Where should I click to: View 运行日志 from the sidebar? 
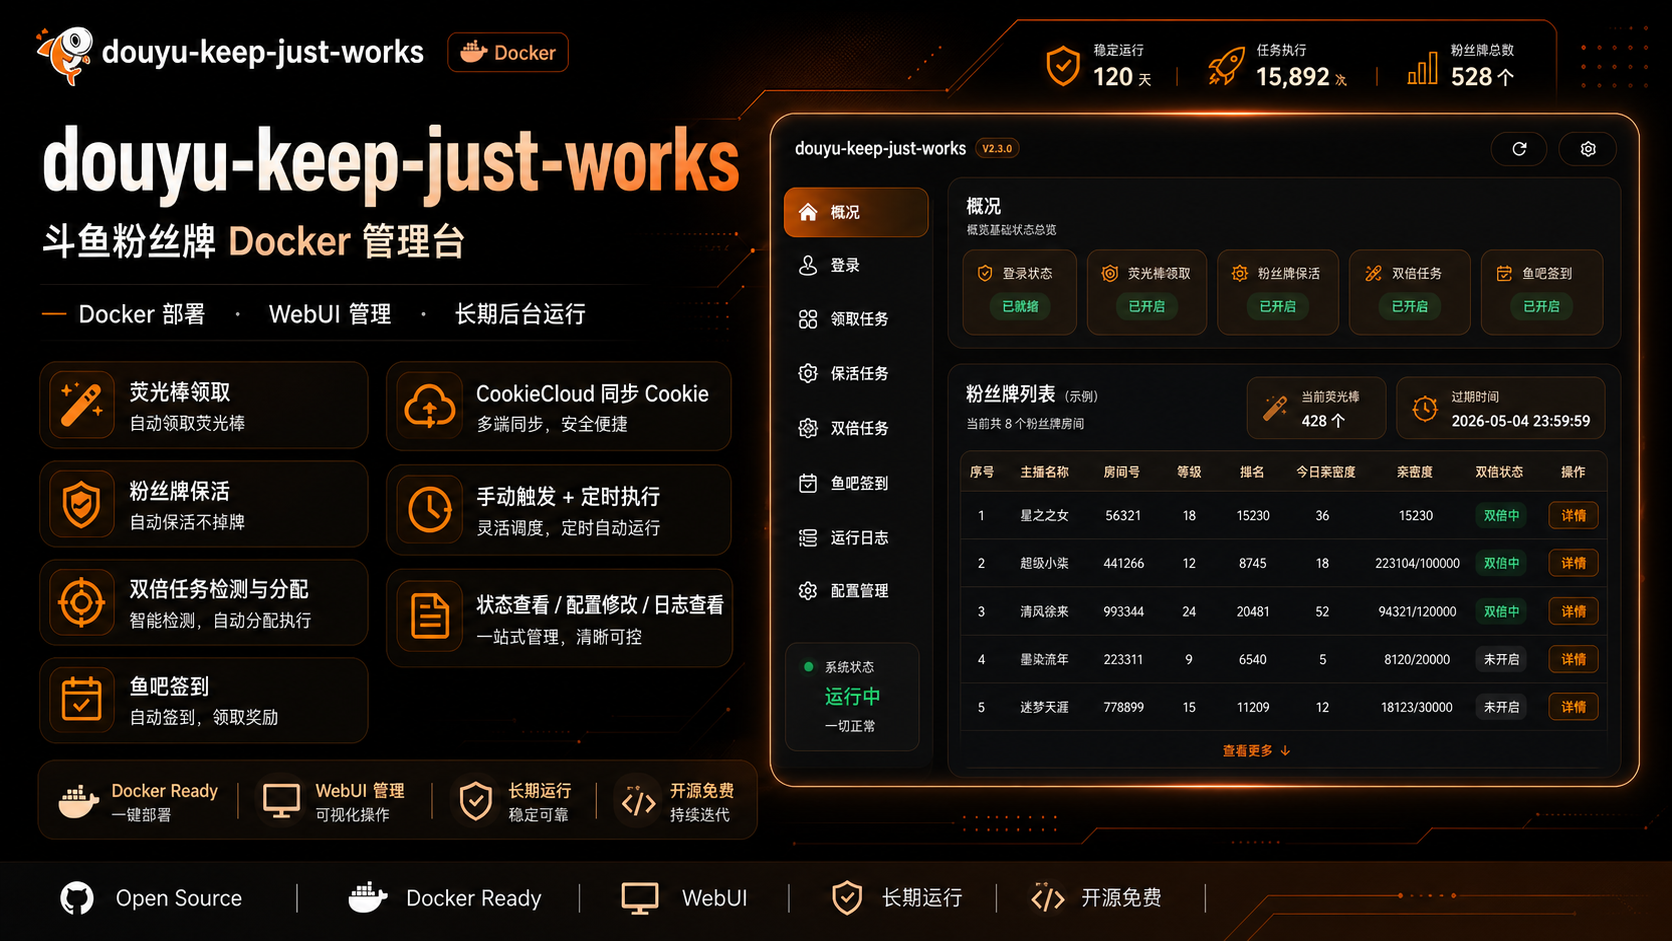coord(856,538)
